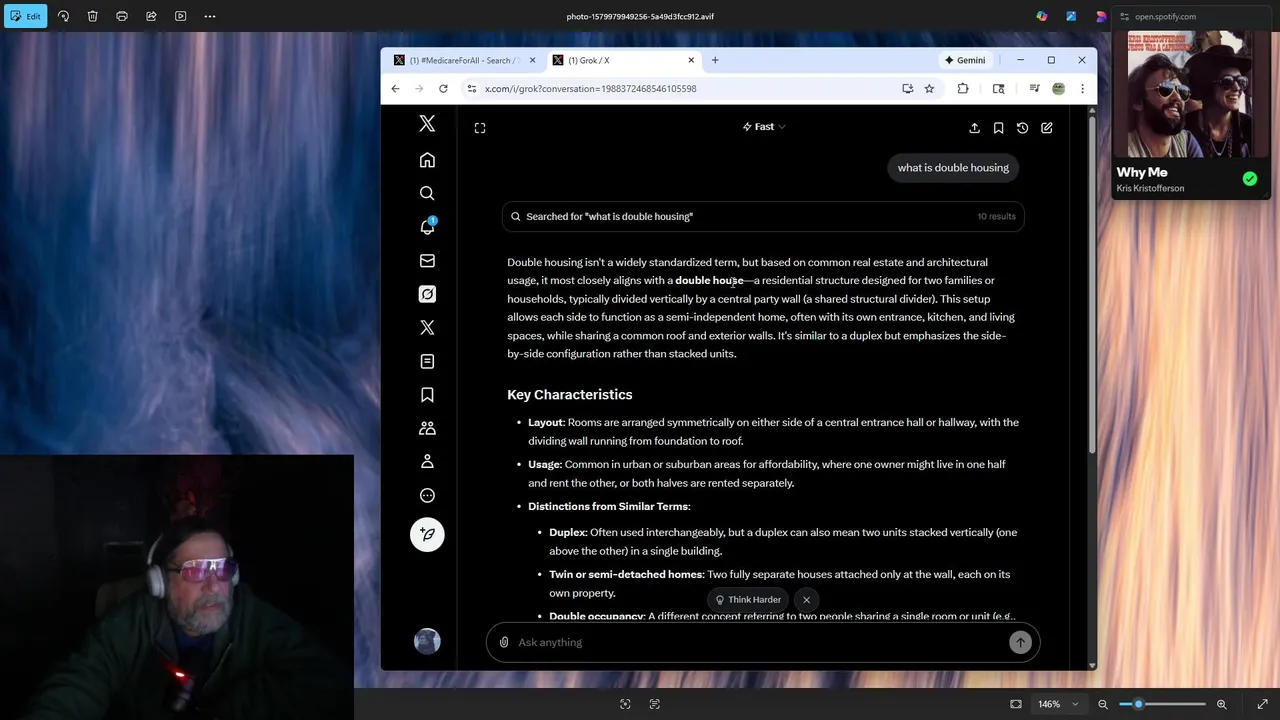Image resolution: width=1280 pixels, height=720 pixels.
Task: Open Chrome three-dot menu
Action: [x=1082, y=88]
